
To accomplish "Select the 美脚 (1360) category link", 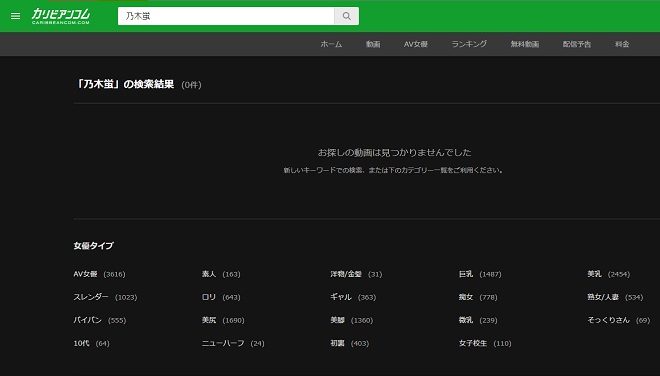I will [x=351, y=320].
